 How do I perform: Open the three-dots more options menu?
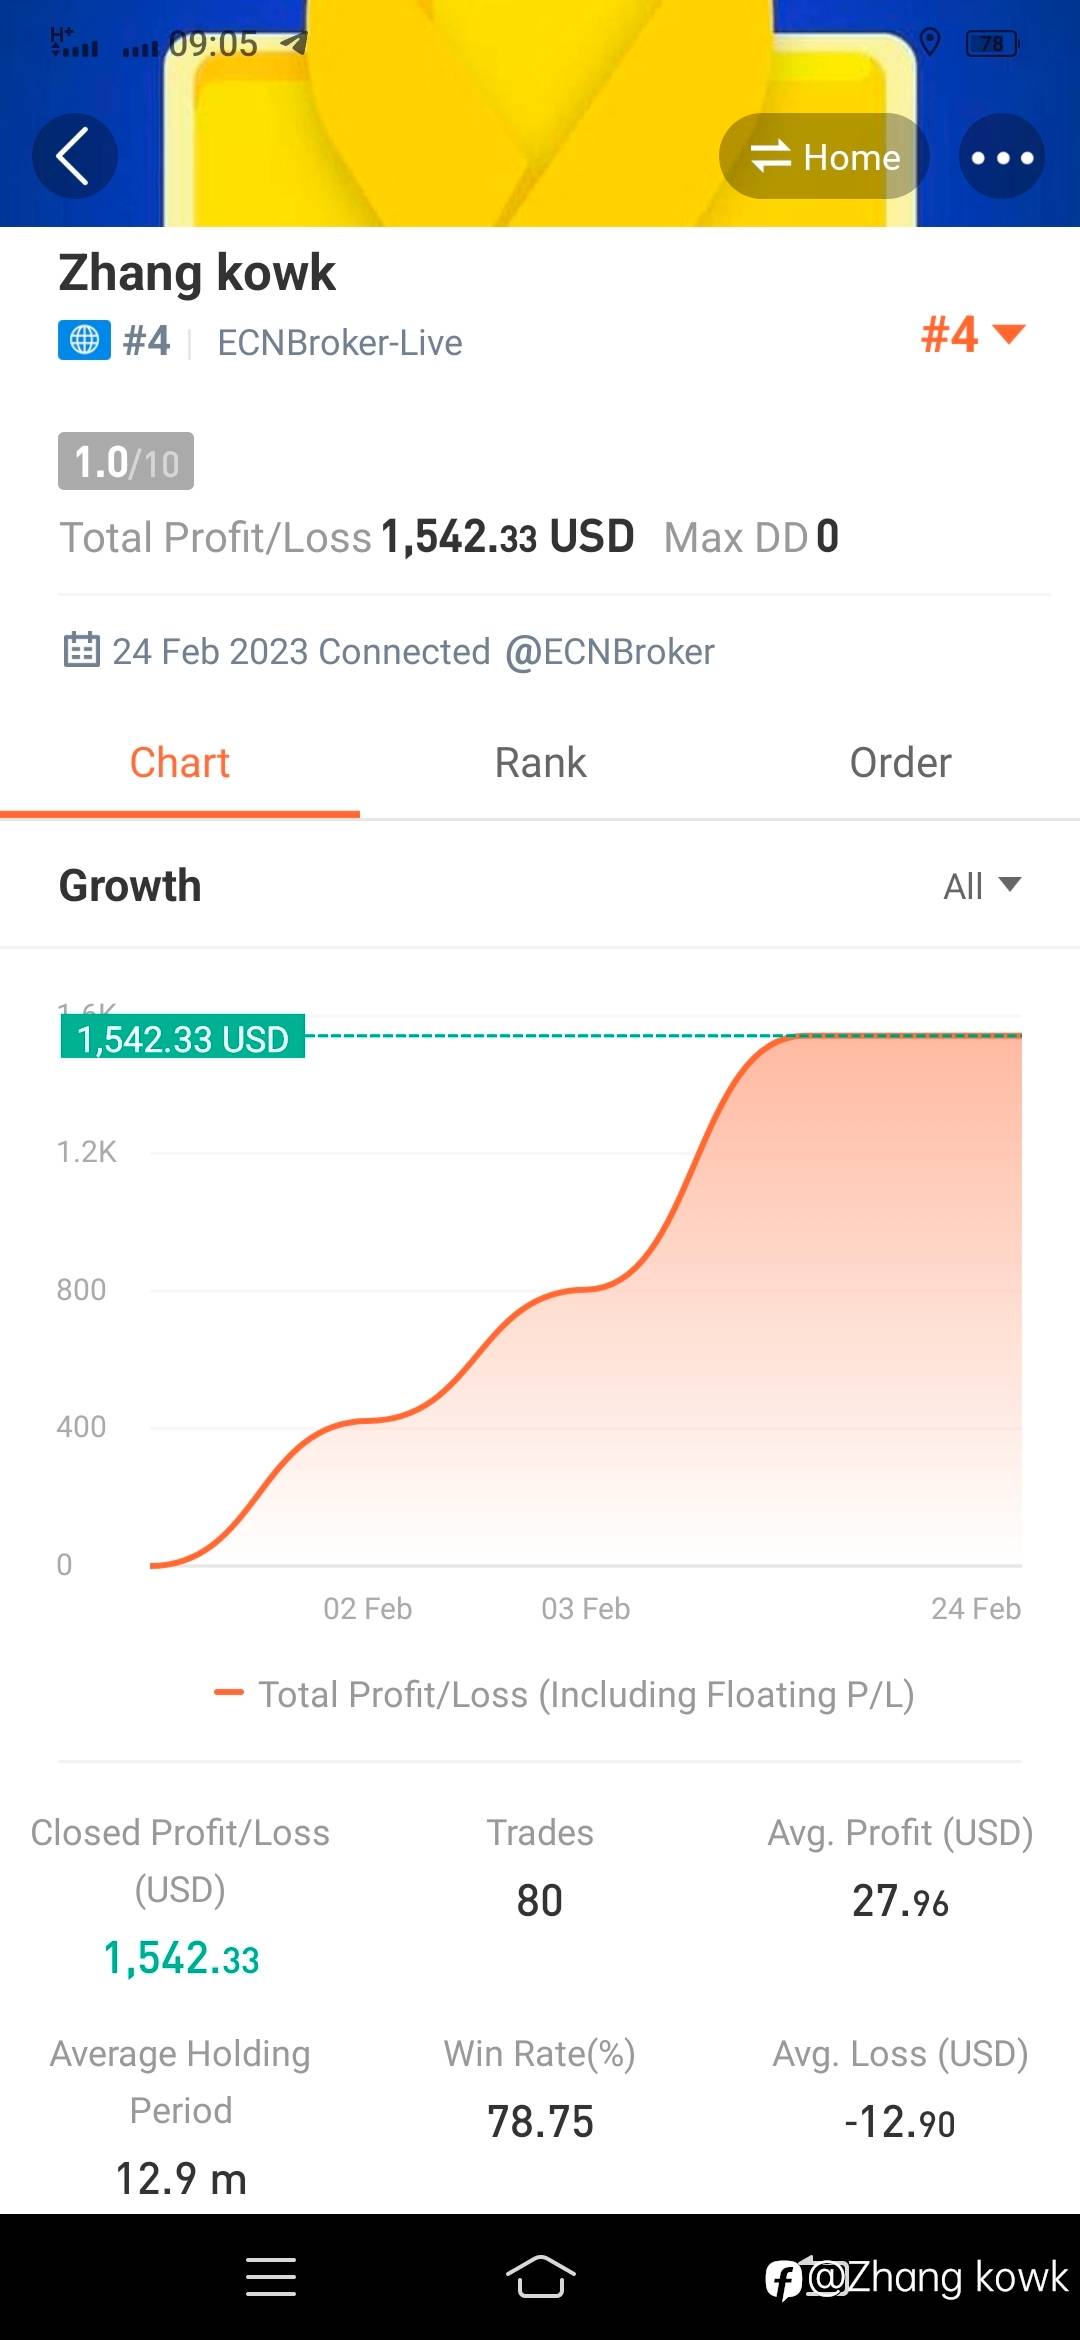coord(1002,157)
